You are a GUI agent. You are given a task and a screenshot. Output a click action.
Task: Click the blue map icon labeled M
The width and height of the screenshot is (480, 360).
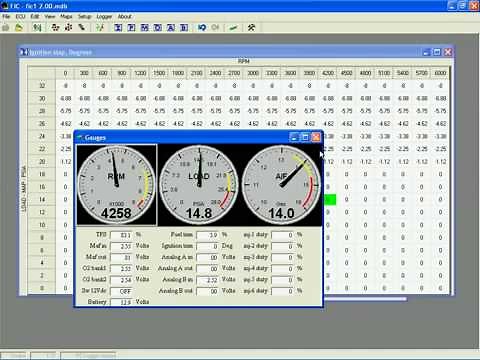pyautogui.click(x=144, y=28)
